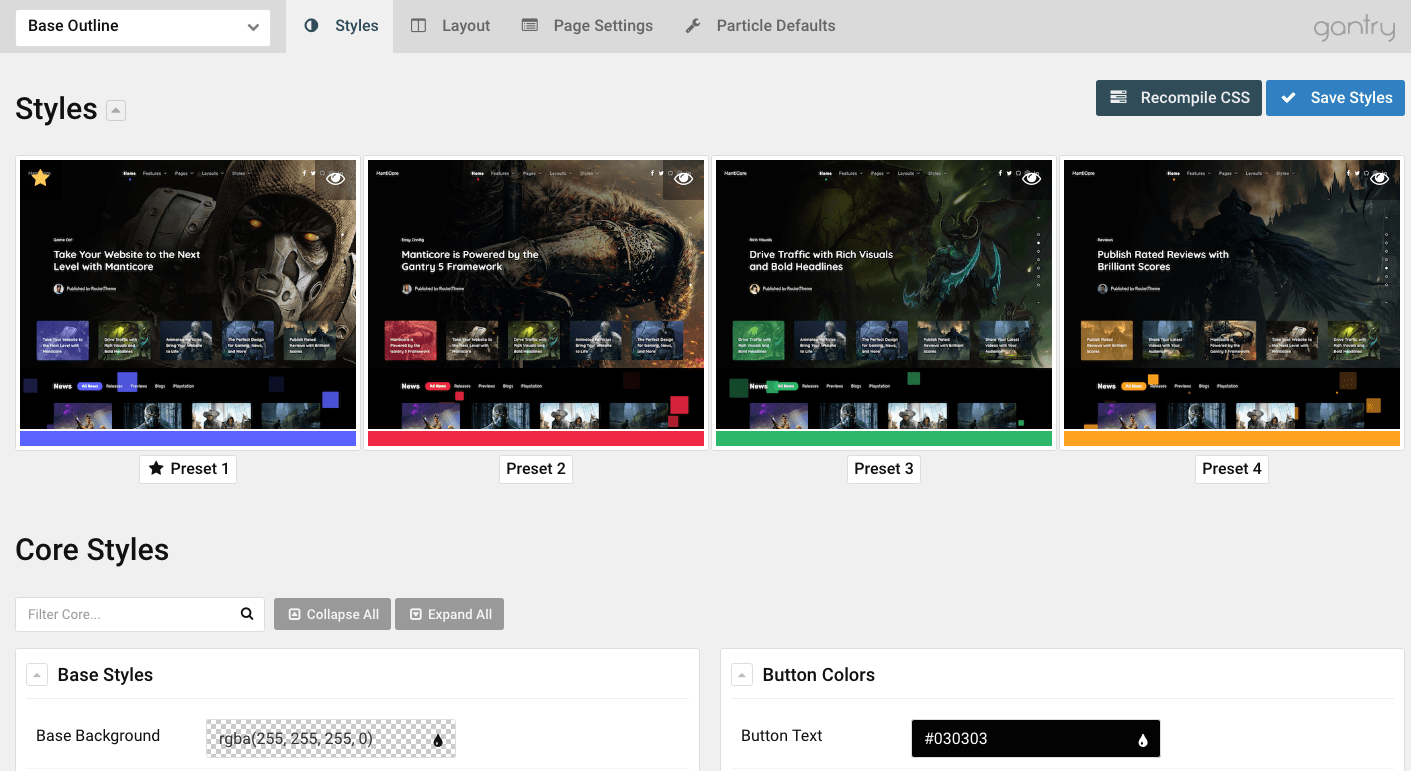Select the Preset 1 thumbnail

[x=188, y=302]
